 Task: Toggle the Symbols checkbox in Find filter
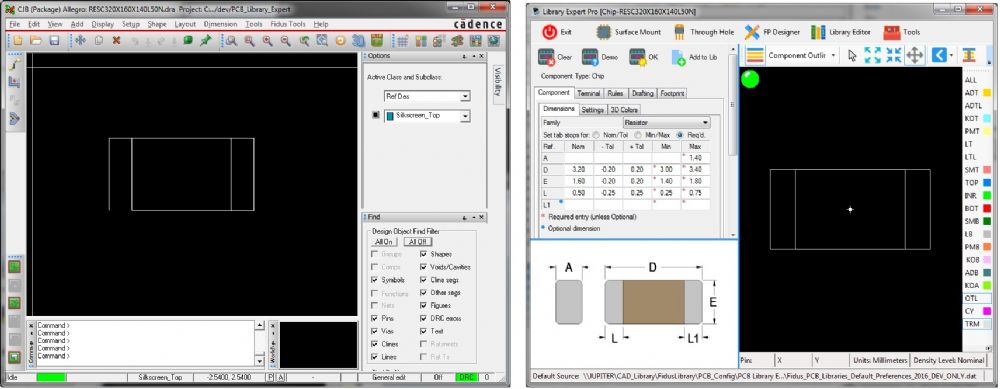374,280
